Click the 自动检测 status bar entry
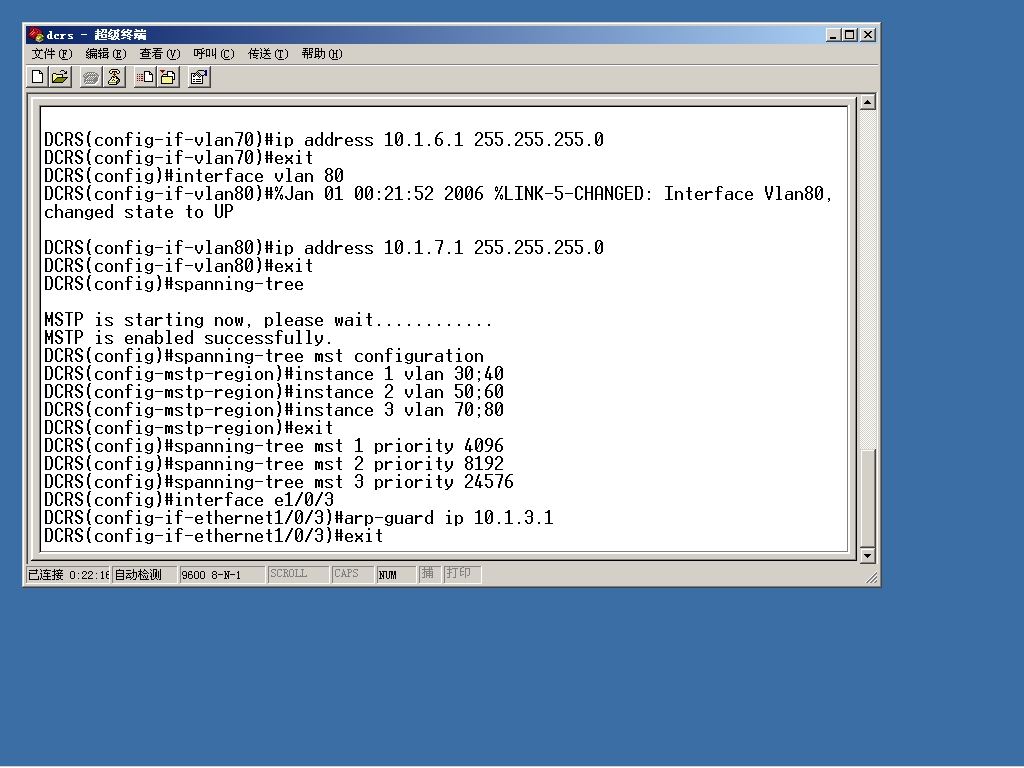 click(x=144, y=575)
